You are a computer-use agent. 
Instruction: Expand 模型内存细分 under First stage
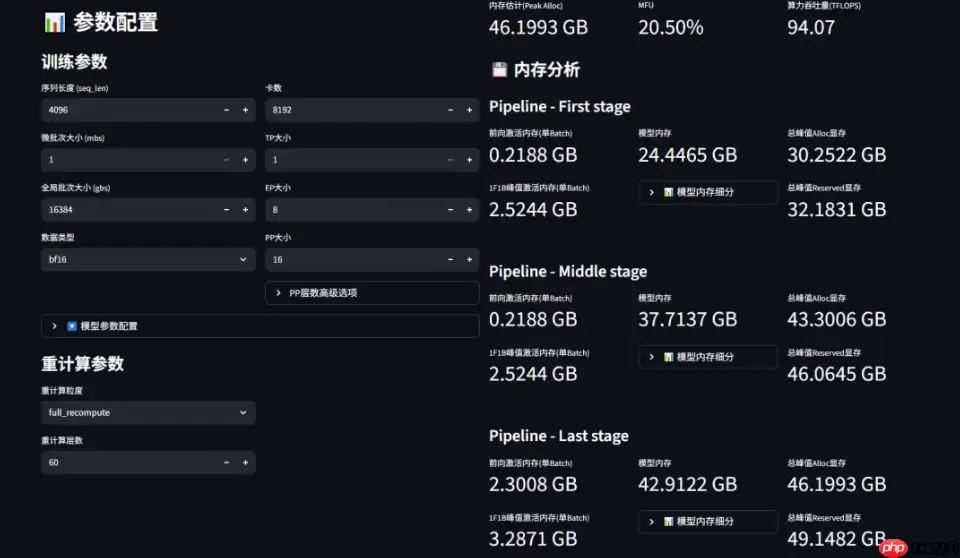click(x=708, y=192)
